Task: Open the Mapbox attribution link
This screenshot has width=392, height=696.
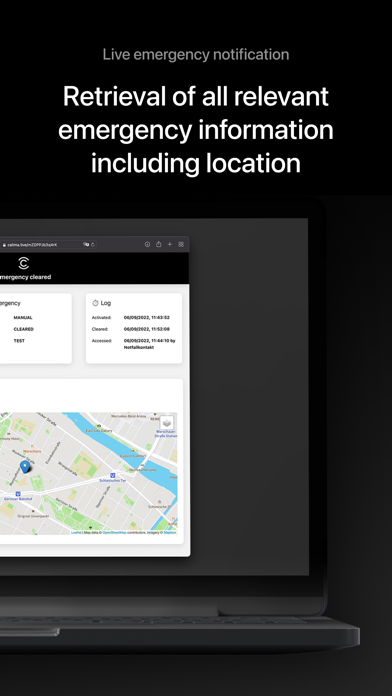Action: pyautogui.click(x=170, y=532)
